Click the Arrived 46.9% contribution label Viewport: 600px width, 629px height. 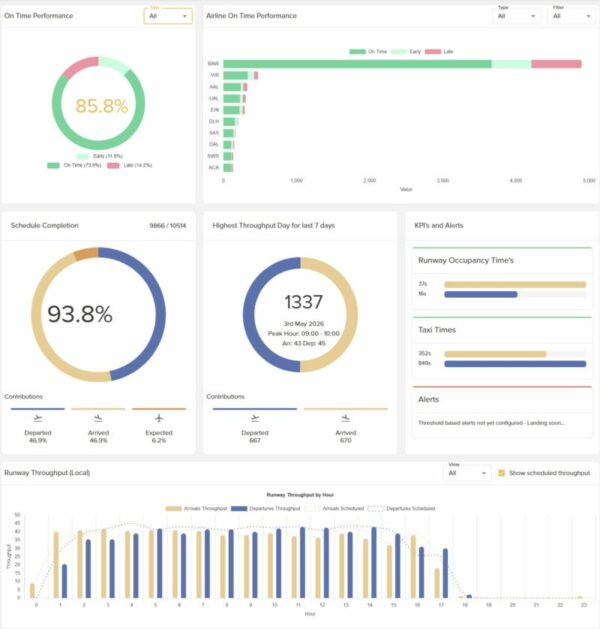pyautogui.click(x=98, y=436)
